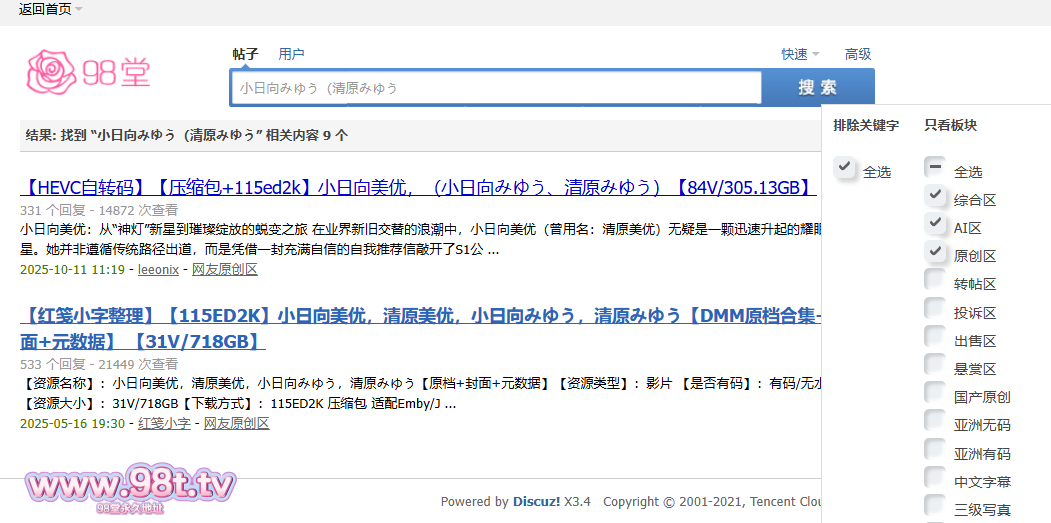1051x523 pixels.
Task: Disable the 原创区 board checkbox
Action: (935, 252)
